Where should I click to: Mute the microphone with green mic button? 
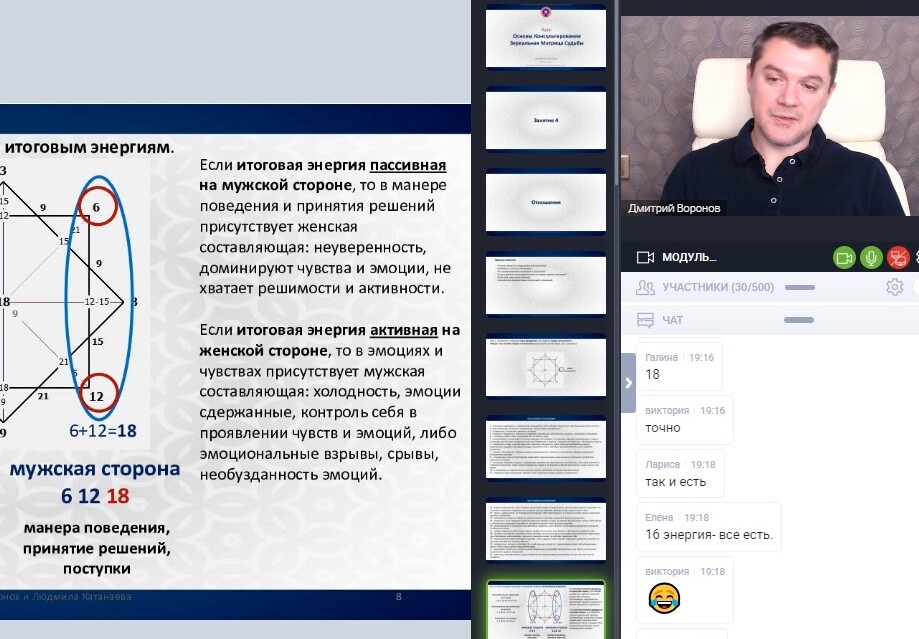[871, 257]
